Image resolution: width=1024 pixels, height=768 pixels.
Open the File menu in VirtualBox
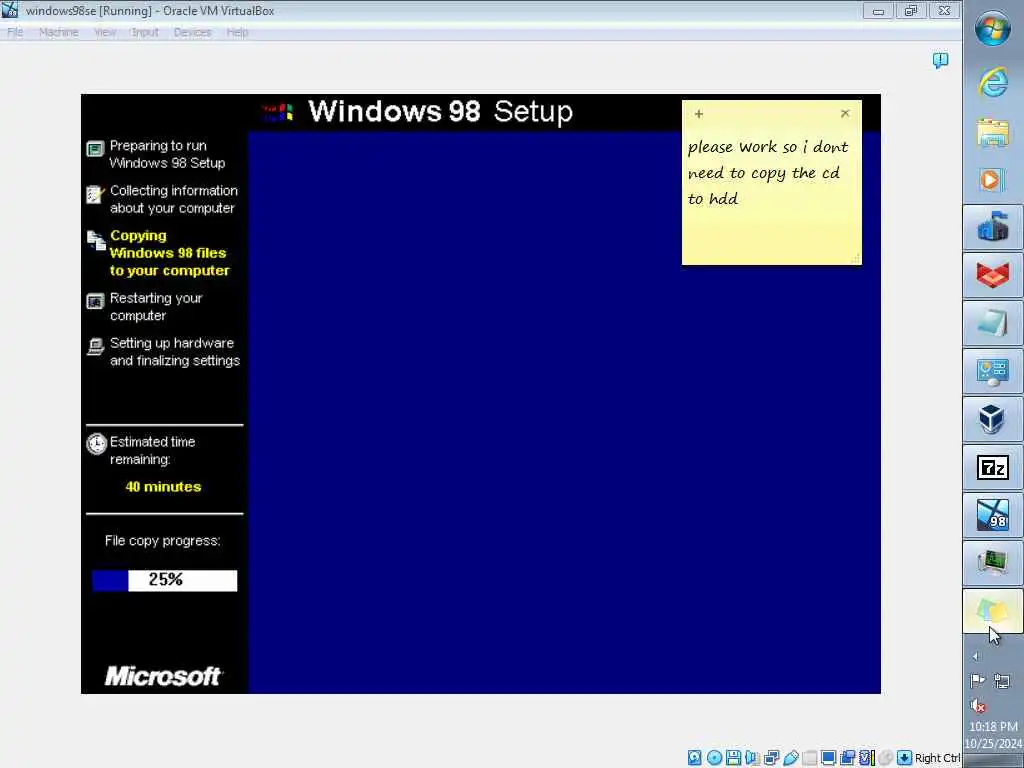coord(14,32)
